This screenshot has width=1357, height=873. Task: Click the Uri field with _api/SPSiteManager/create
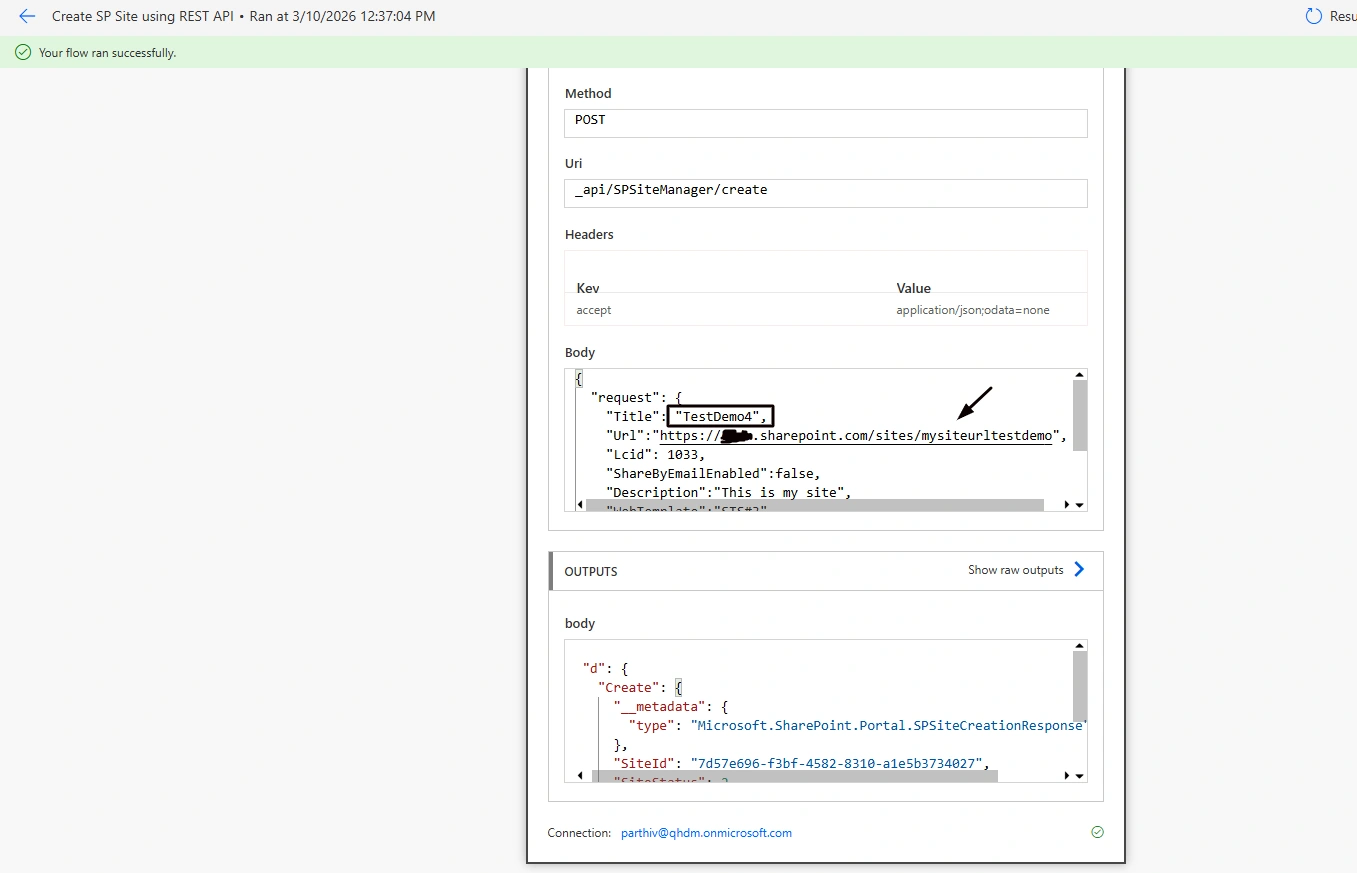(x=825, y=193)
